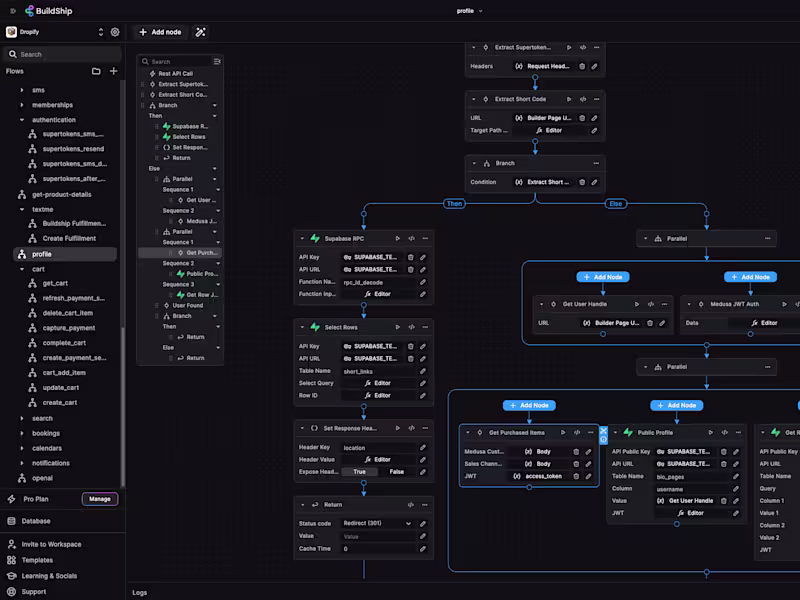Add Node above Get Purchased Items
The width and height of the screenshot is (800, 600).
click(x=529, y=405)
